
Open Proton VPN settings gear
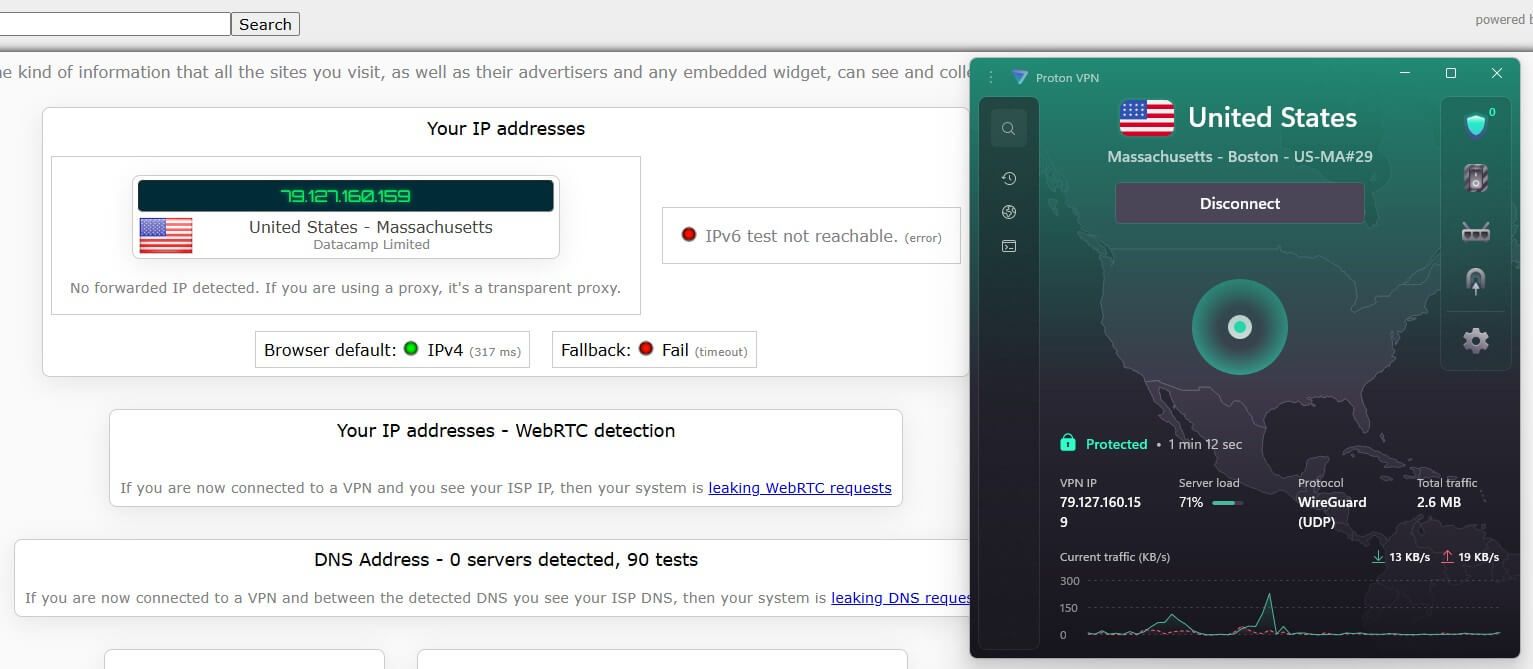[x=1476, y=340]
